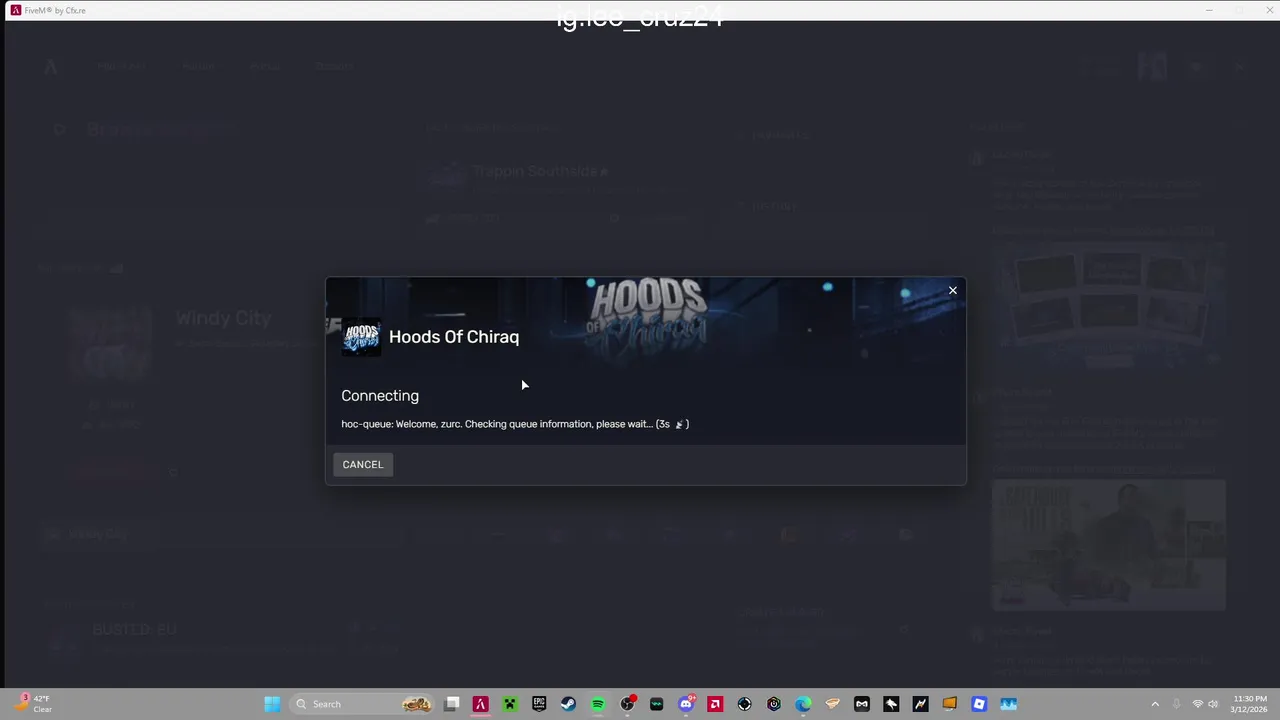This screenshot has height=720, width=1280.
Task: Click the hoc-queue status message
Action: (x=515, y=424)
